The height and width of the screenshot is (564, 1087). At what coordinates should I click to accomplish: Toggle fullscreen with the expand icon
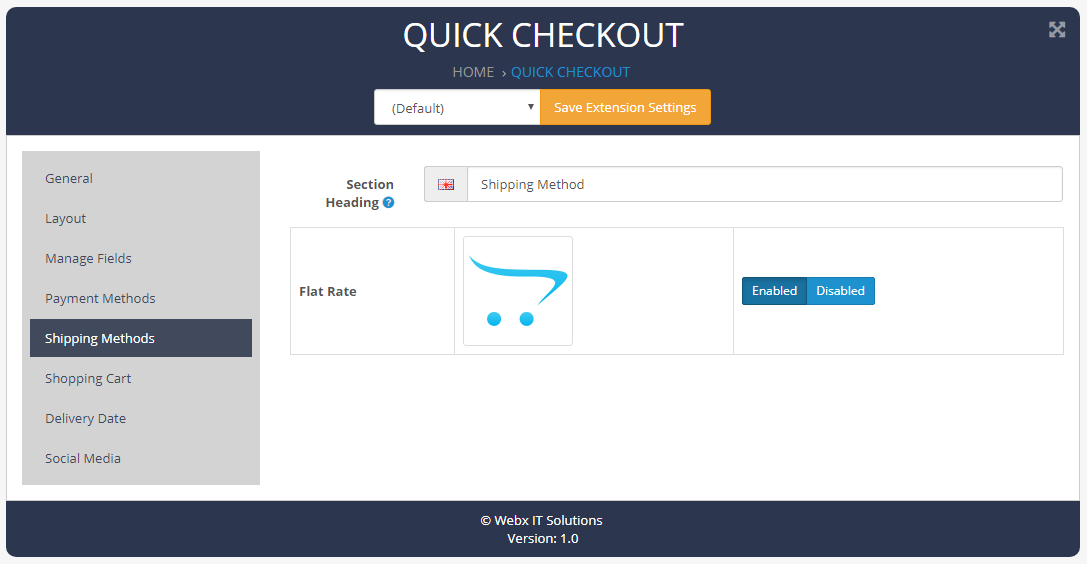coord(1057,30)
